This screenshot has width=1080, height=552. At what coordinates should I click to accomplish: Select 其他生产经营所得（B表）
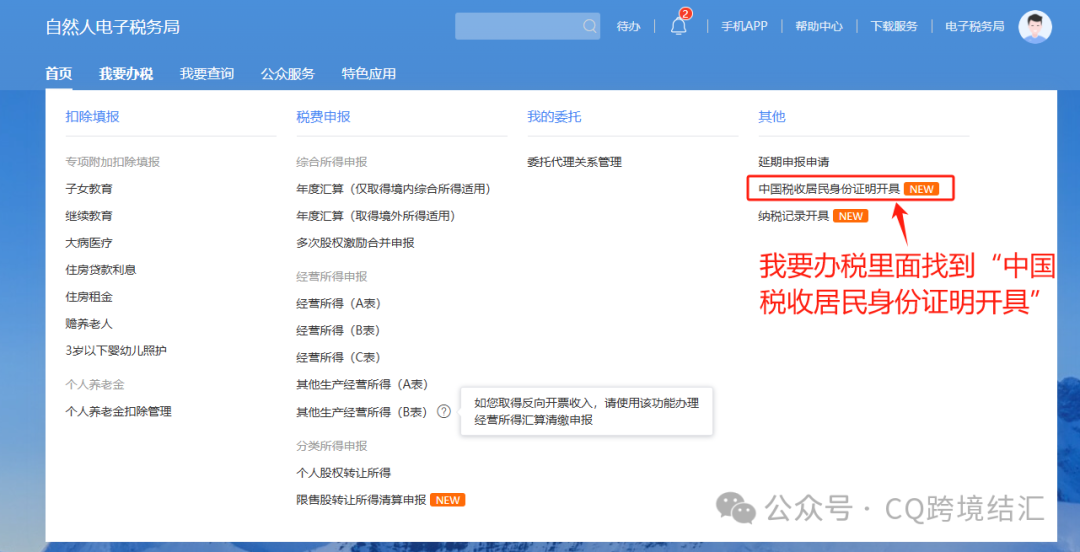(x=363, y=411)
